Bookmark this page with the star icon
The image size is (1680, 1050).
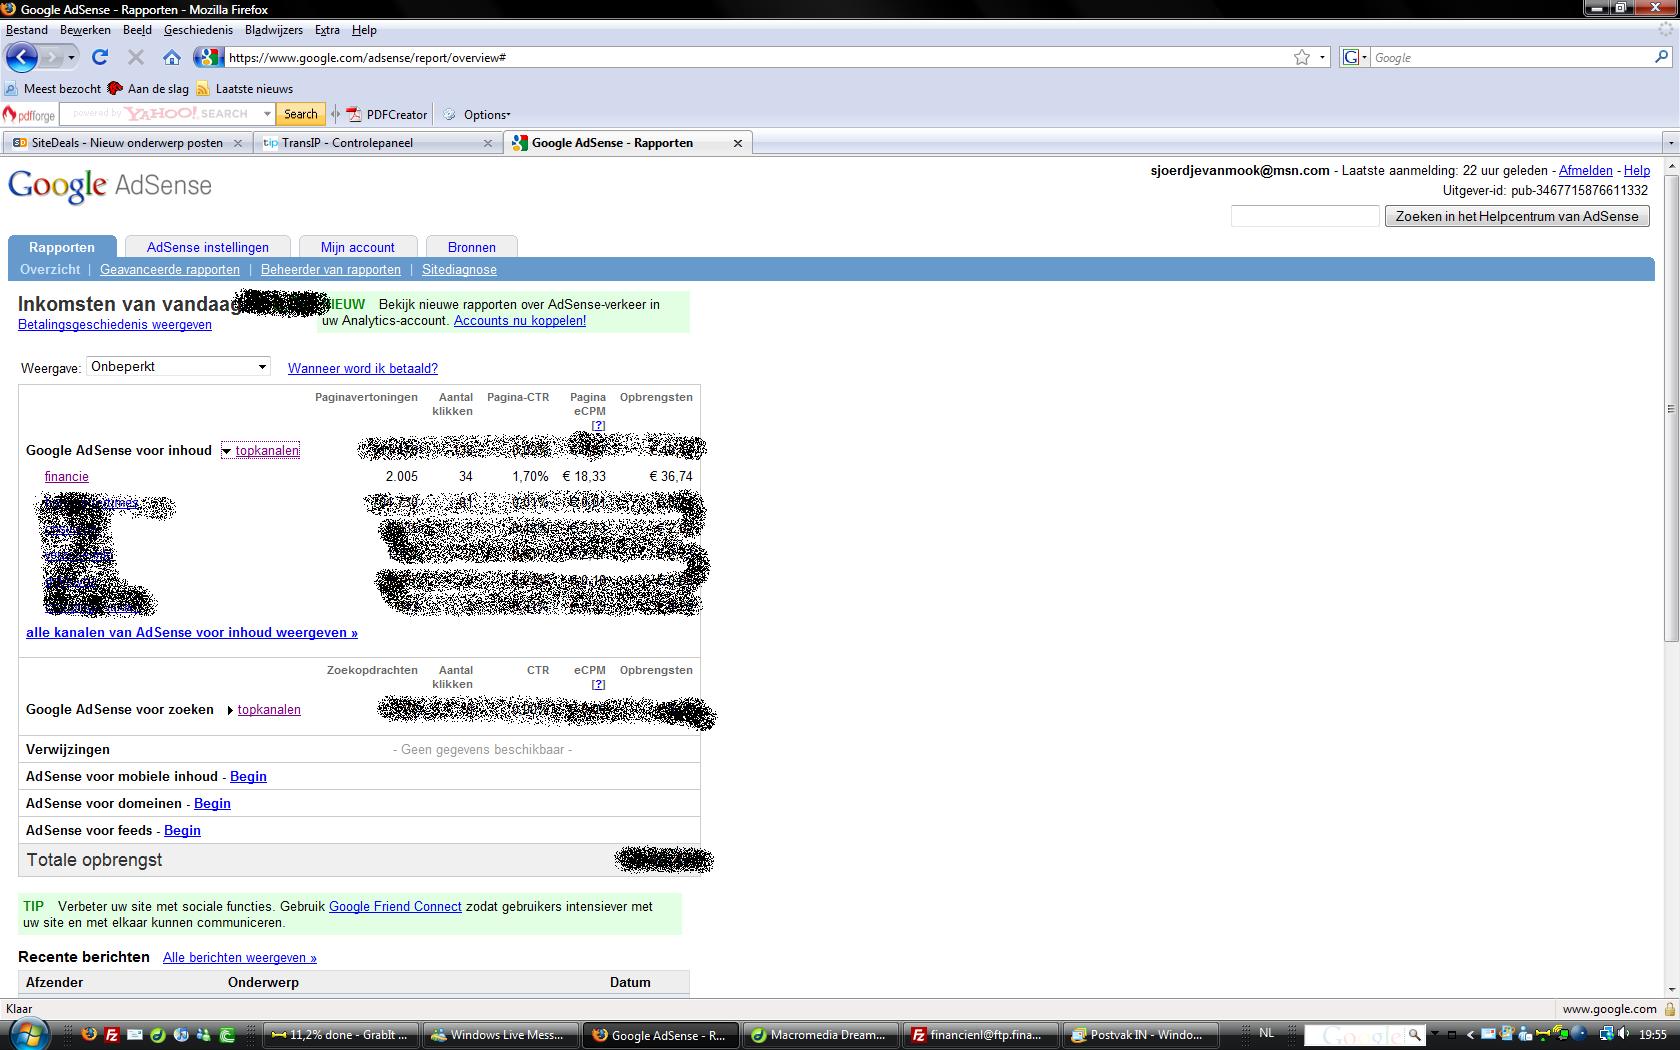click(1302, 57)
